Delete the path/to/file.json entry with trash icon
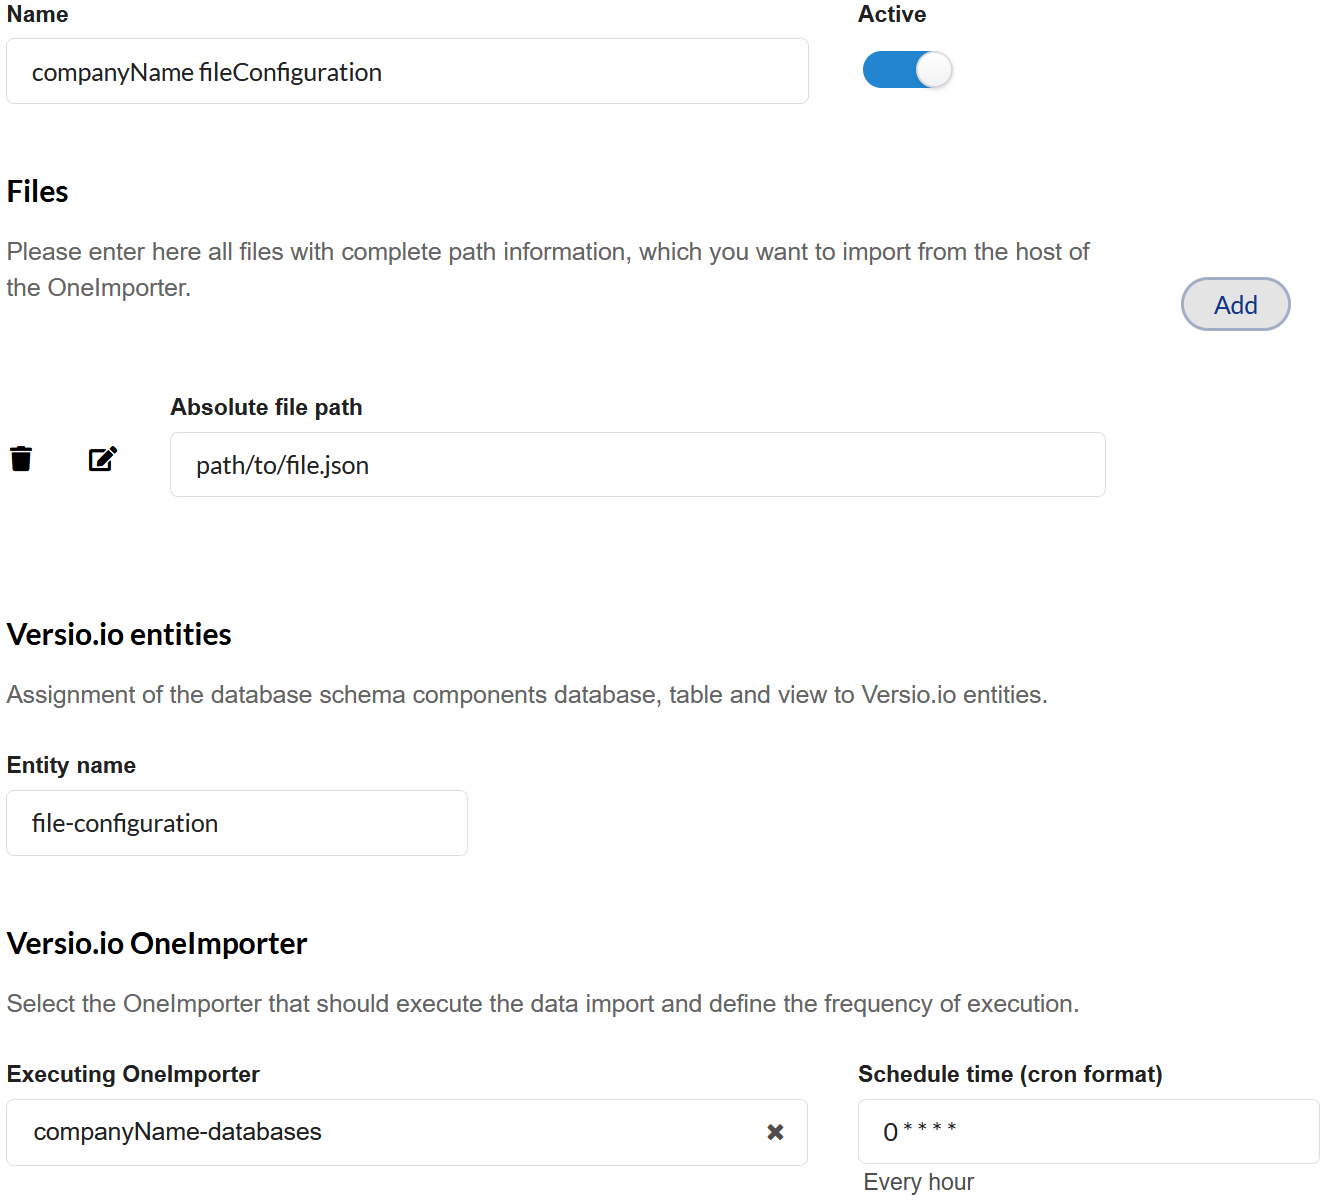The image size is (1322, 1203). [x=21, y=459]
